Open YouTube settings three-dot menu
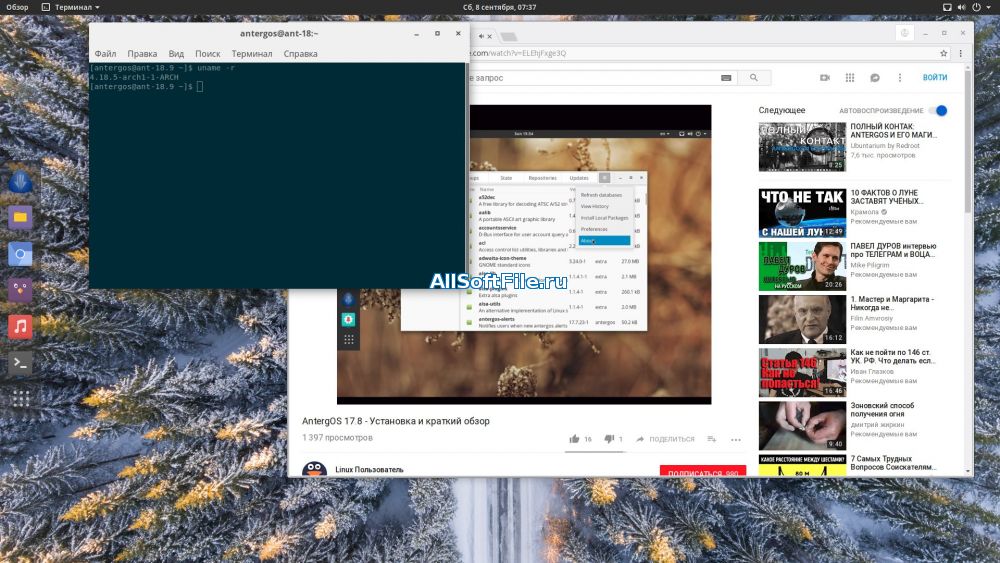Screen dimensions: 1000x563 pos(900,78)
